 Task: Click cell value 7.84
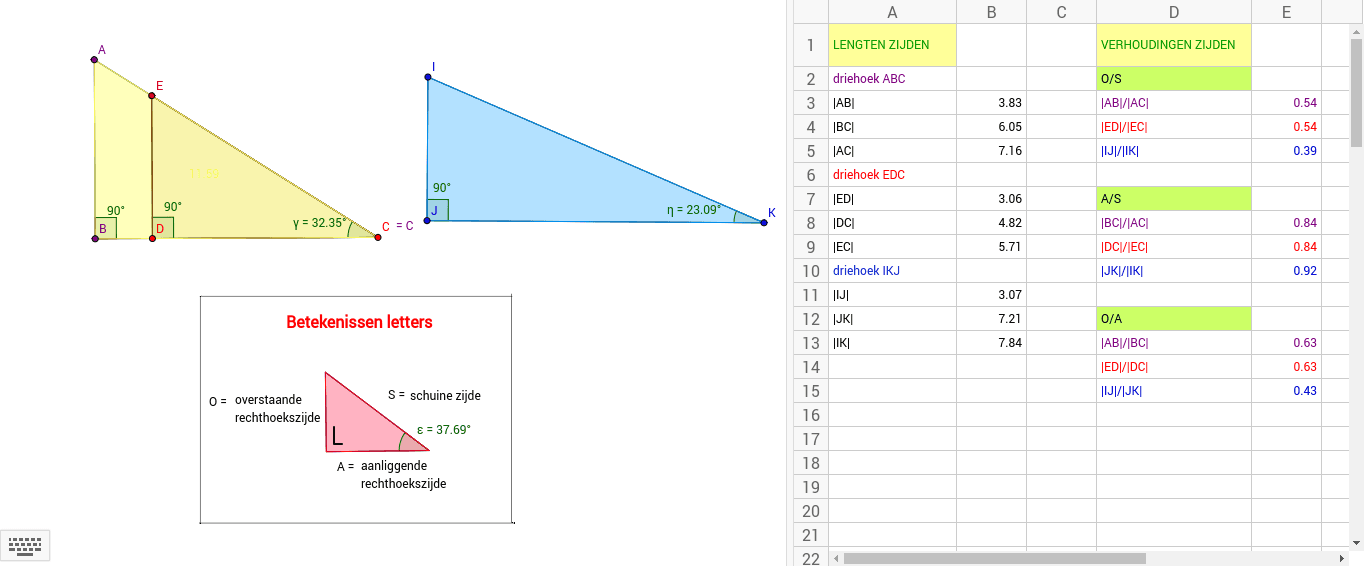[991, 343]
